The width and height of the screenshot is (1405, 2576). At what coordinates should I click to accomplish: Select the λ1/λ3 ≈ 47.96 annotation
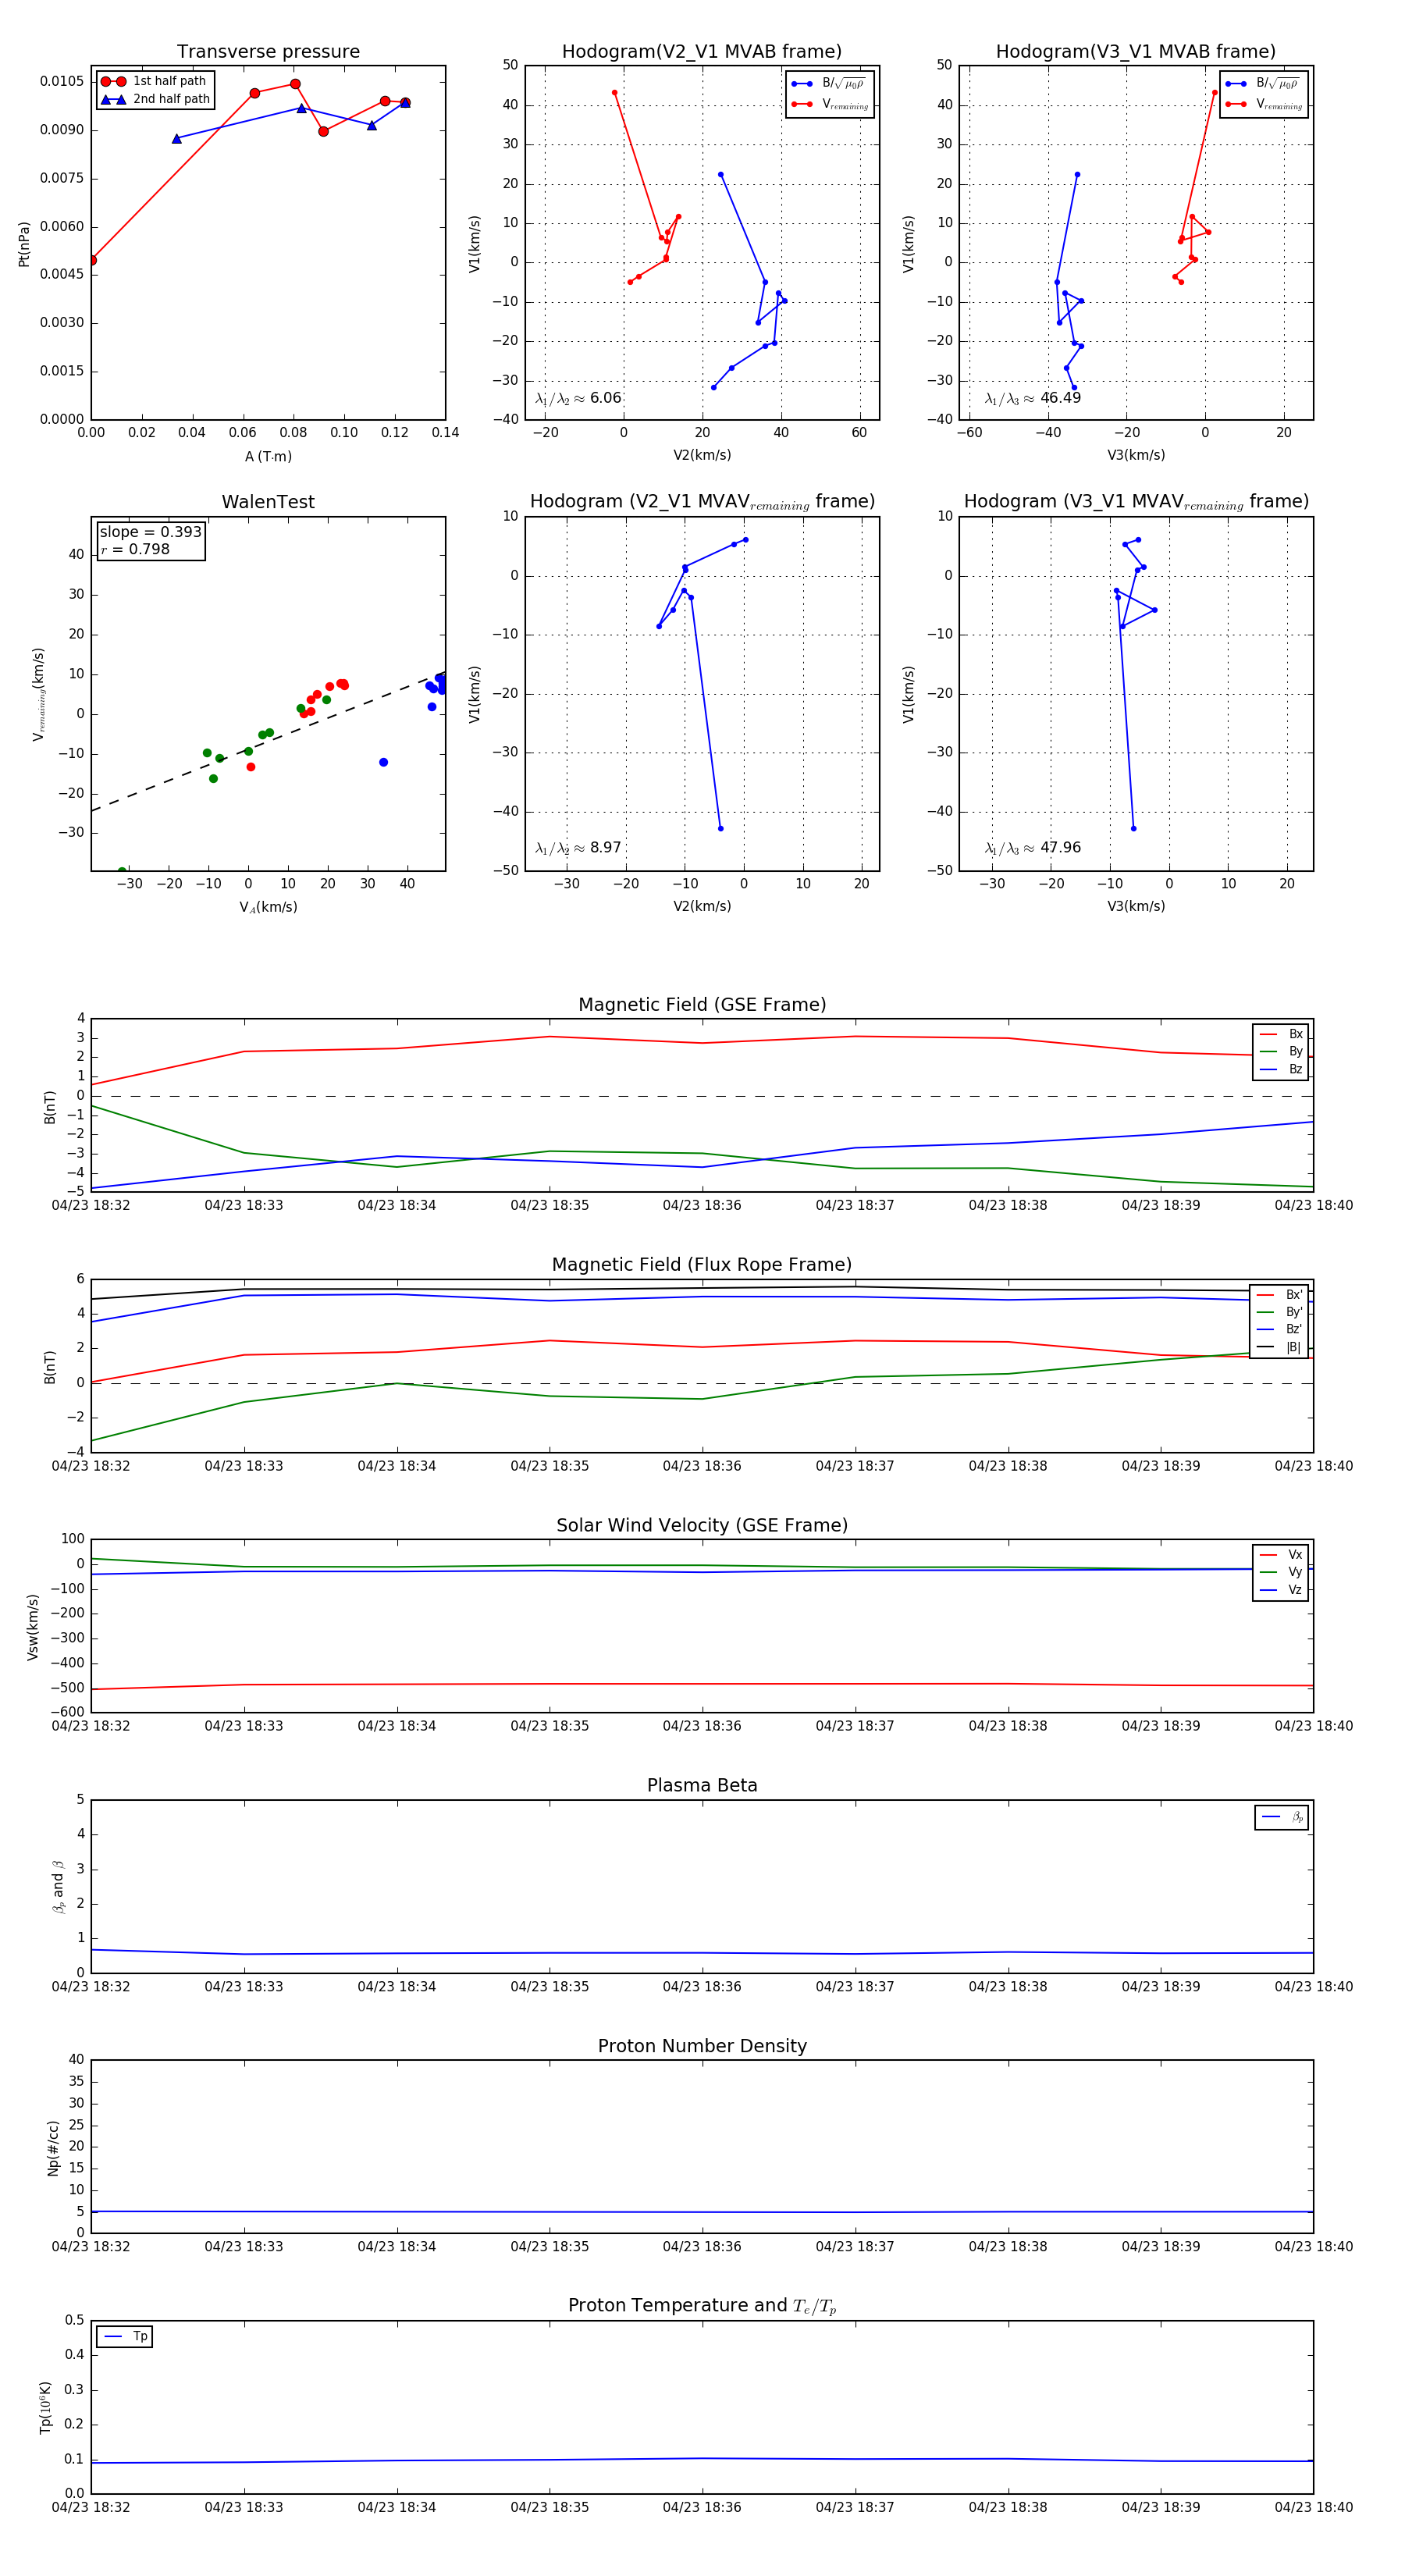1032,848
